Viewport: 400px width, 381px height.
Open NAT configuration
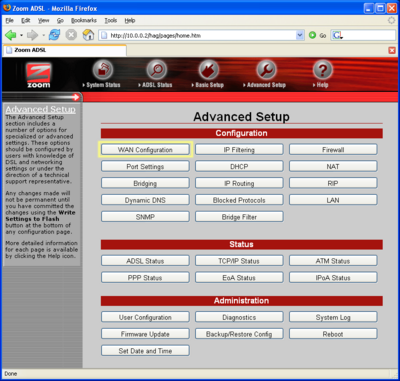click(x=333, y=166)
